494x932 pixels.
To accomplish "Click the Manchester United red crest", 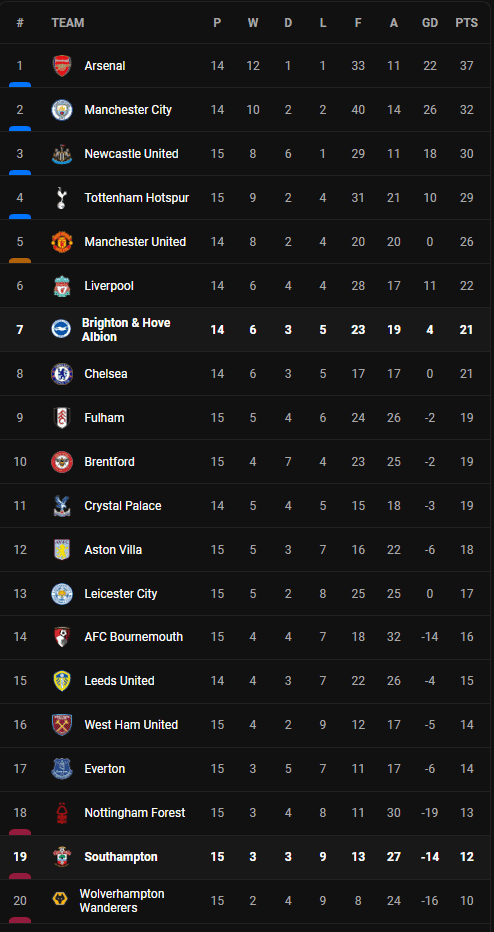I will [62, 242].
